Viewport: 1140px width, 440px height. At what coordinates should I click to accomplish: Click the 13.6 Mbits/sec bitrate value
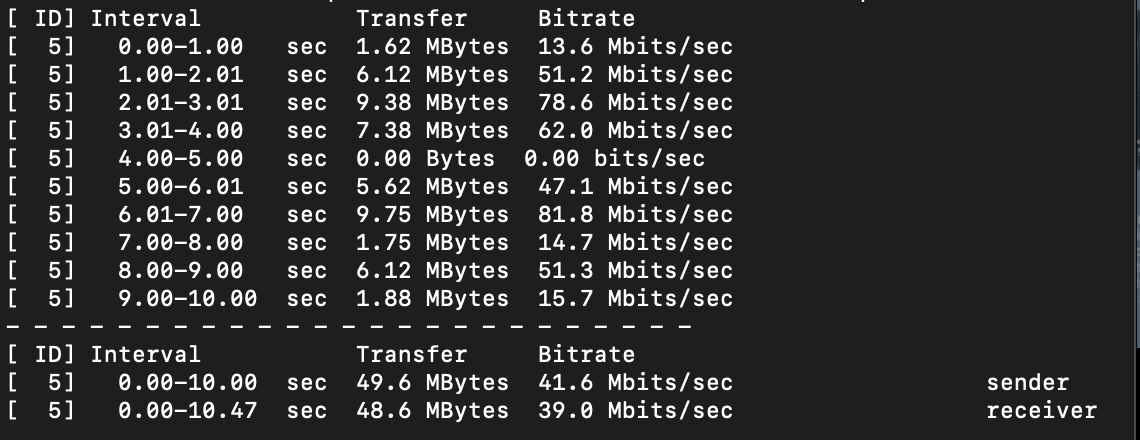click(635, 47)
